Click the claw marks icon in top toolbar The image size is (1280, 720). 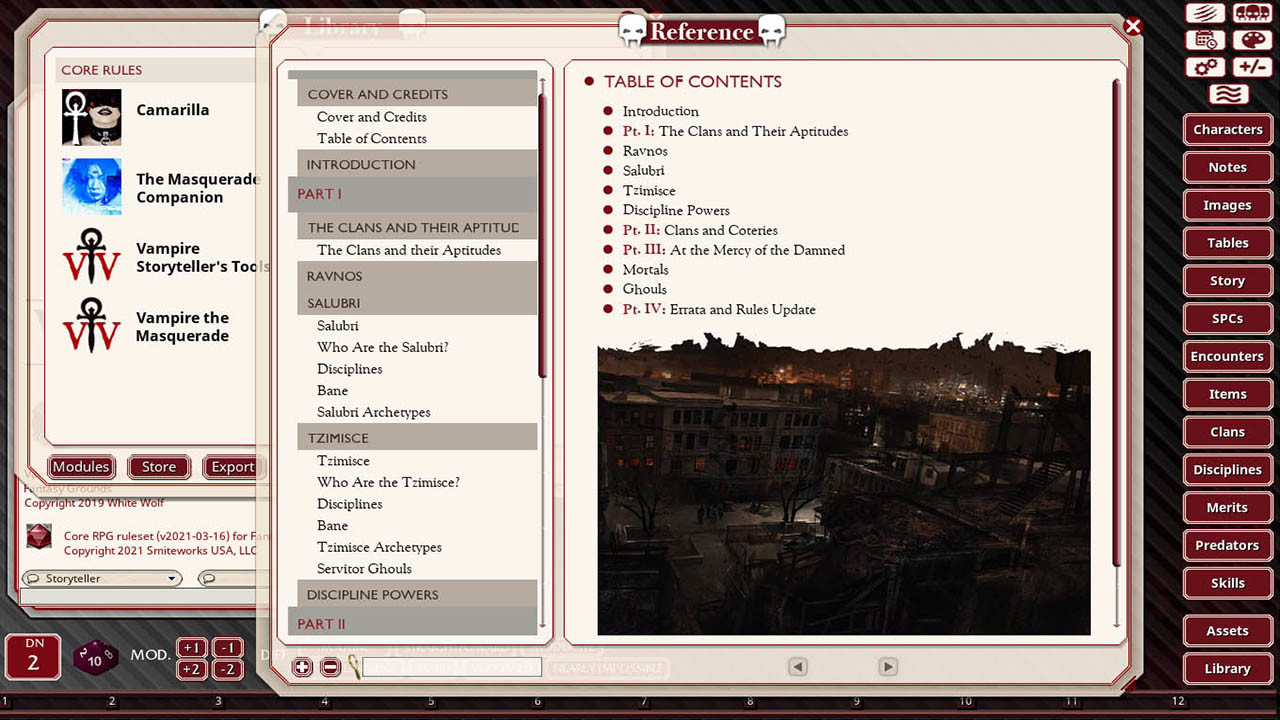coord(1205,13)
